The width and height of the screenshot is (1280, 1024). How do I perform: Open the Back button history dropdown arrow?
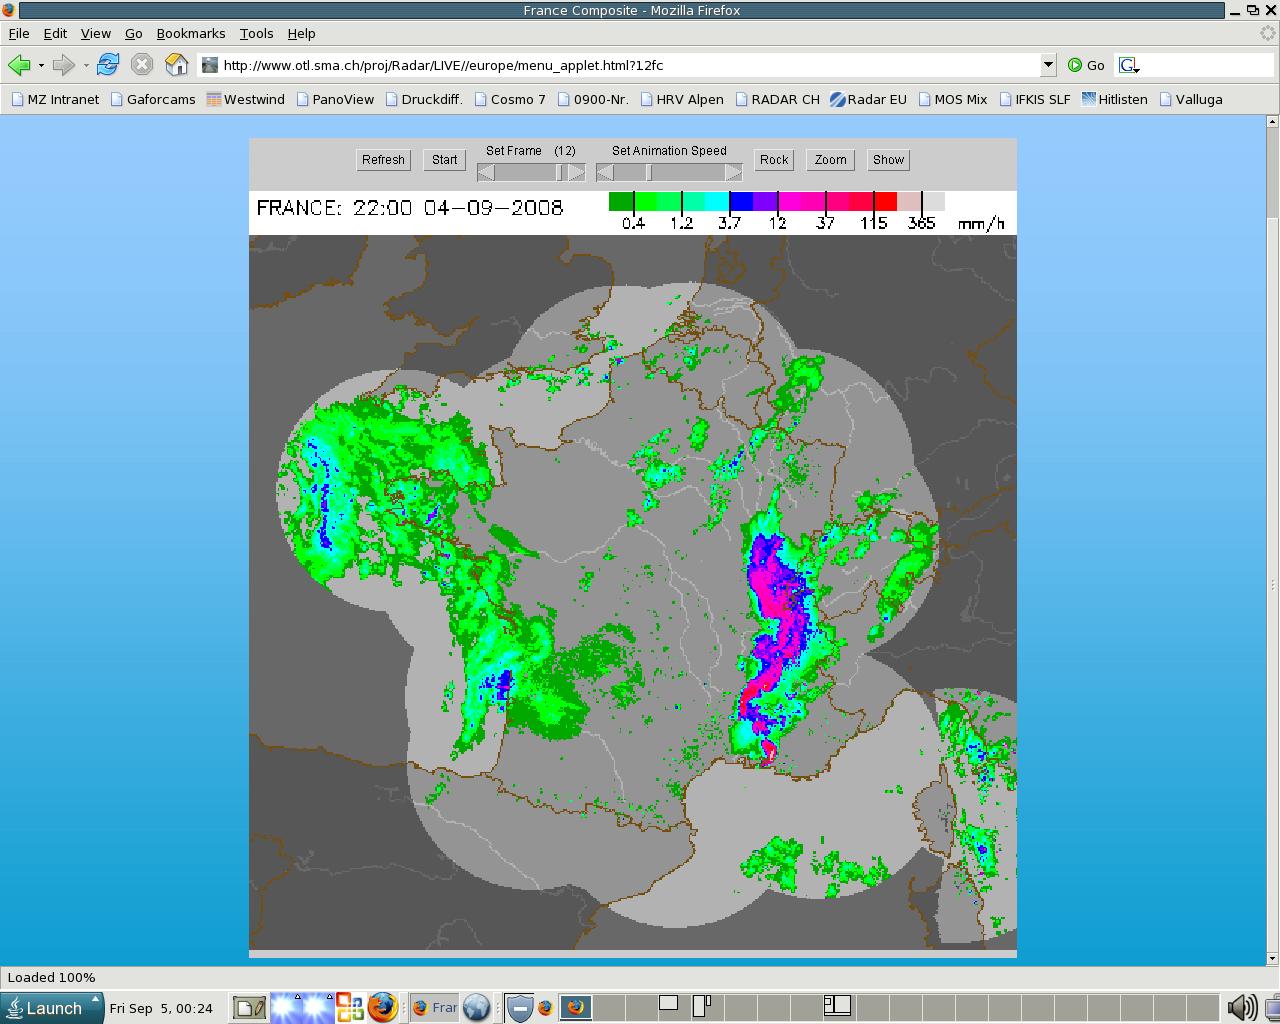41,66
